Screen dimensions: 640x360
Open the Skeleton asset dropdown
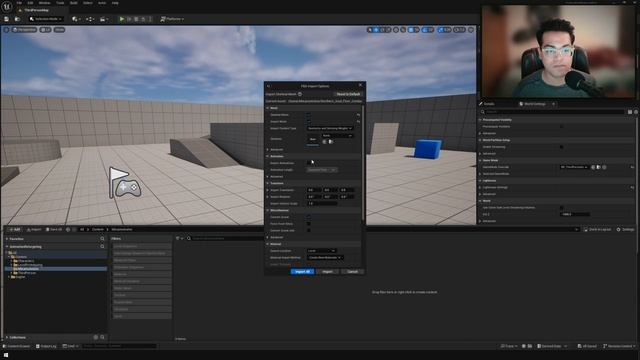coord(338,136)
